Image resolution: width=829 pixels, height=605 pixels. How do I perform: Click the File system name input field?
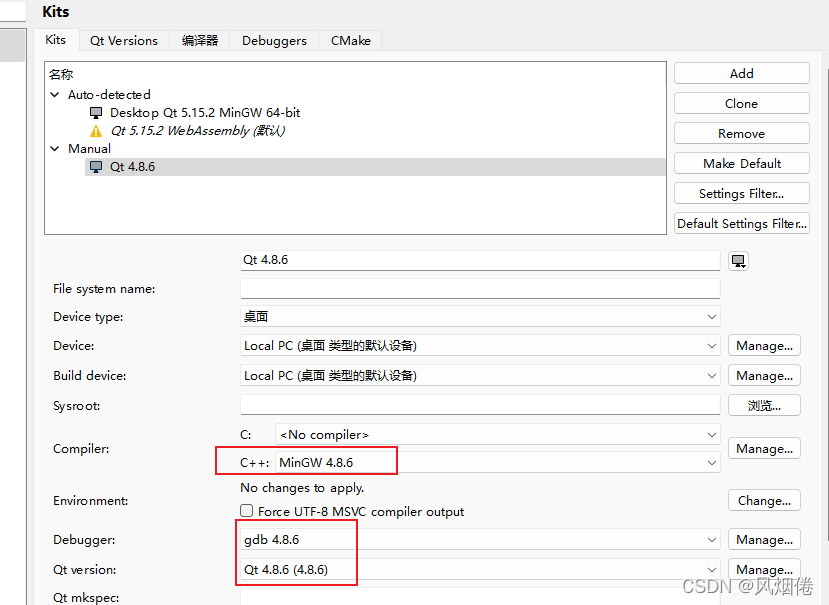(480, 289)
